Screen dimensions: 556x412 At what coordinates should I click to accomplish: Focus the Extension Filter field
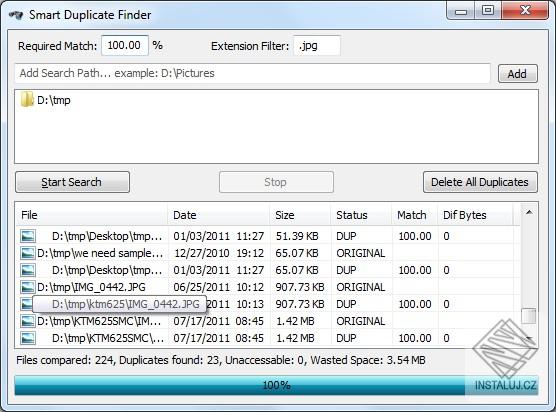(317, 46)
